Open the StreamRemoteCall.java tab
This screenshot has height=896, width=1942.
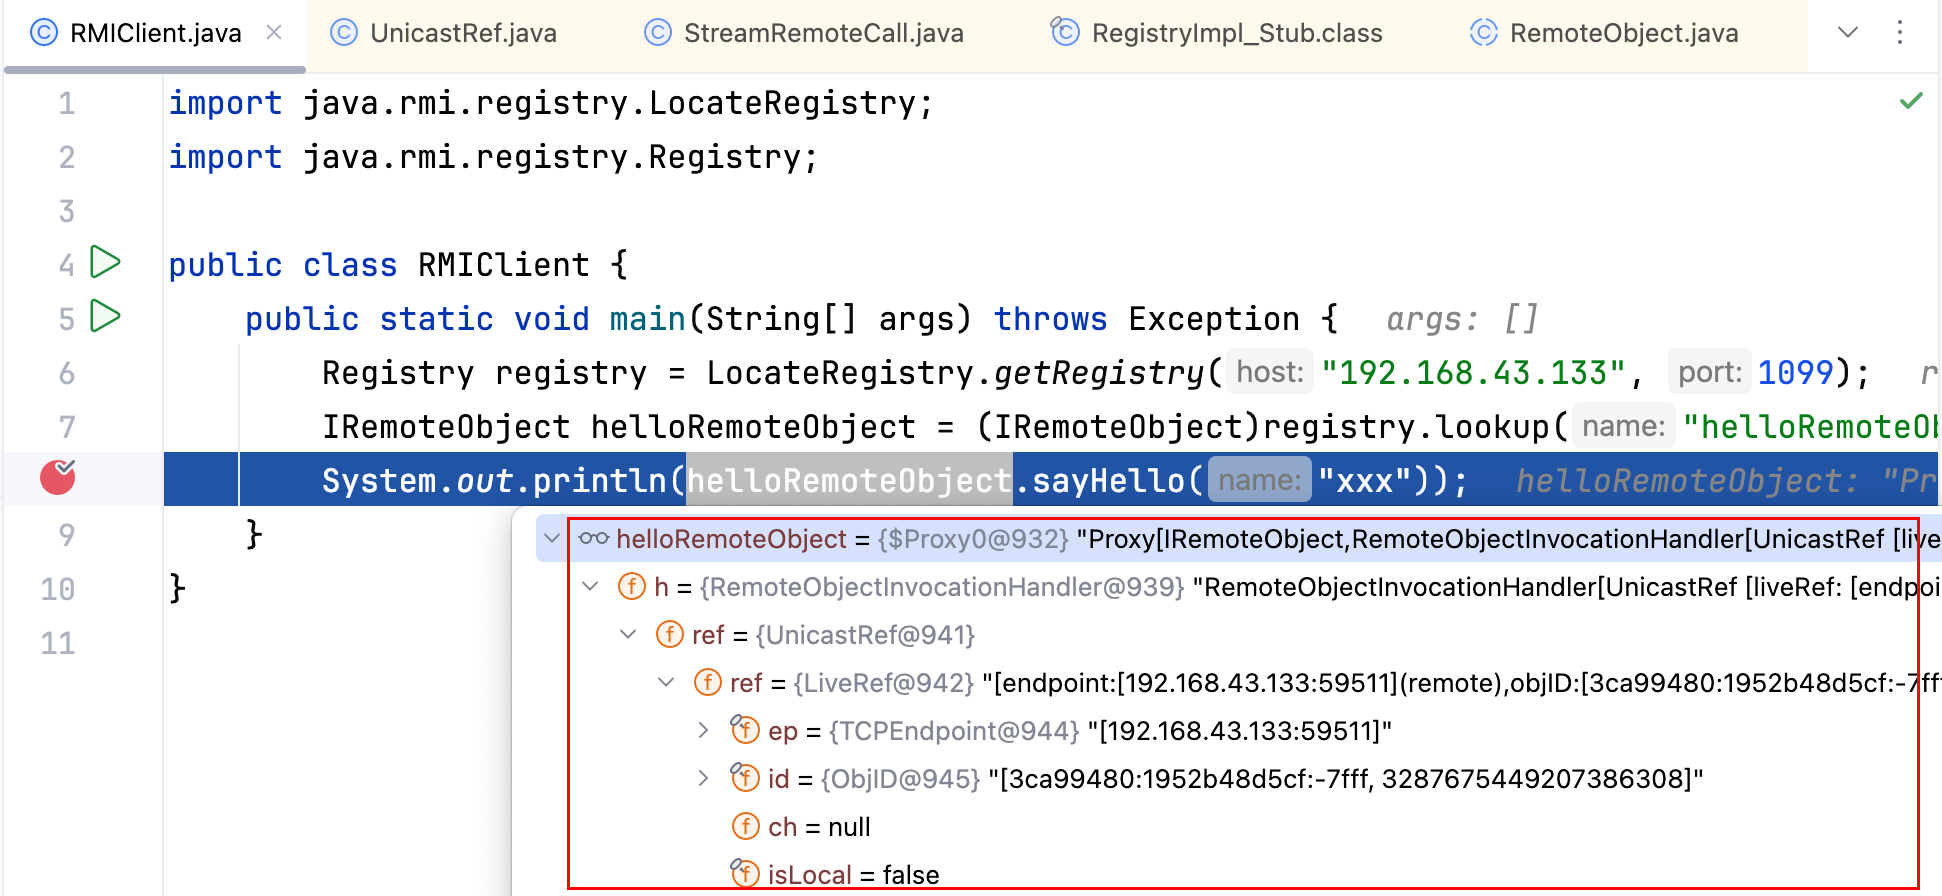pos(822,33)
